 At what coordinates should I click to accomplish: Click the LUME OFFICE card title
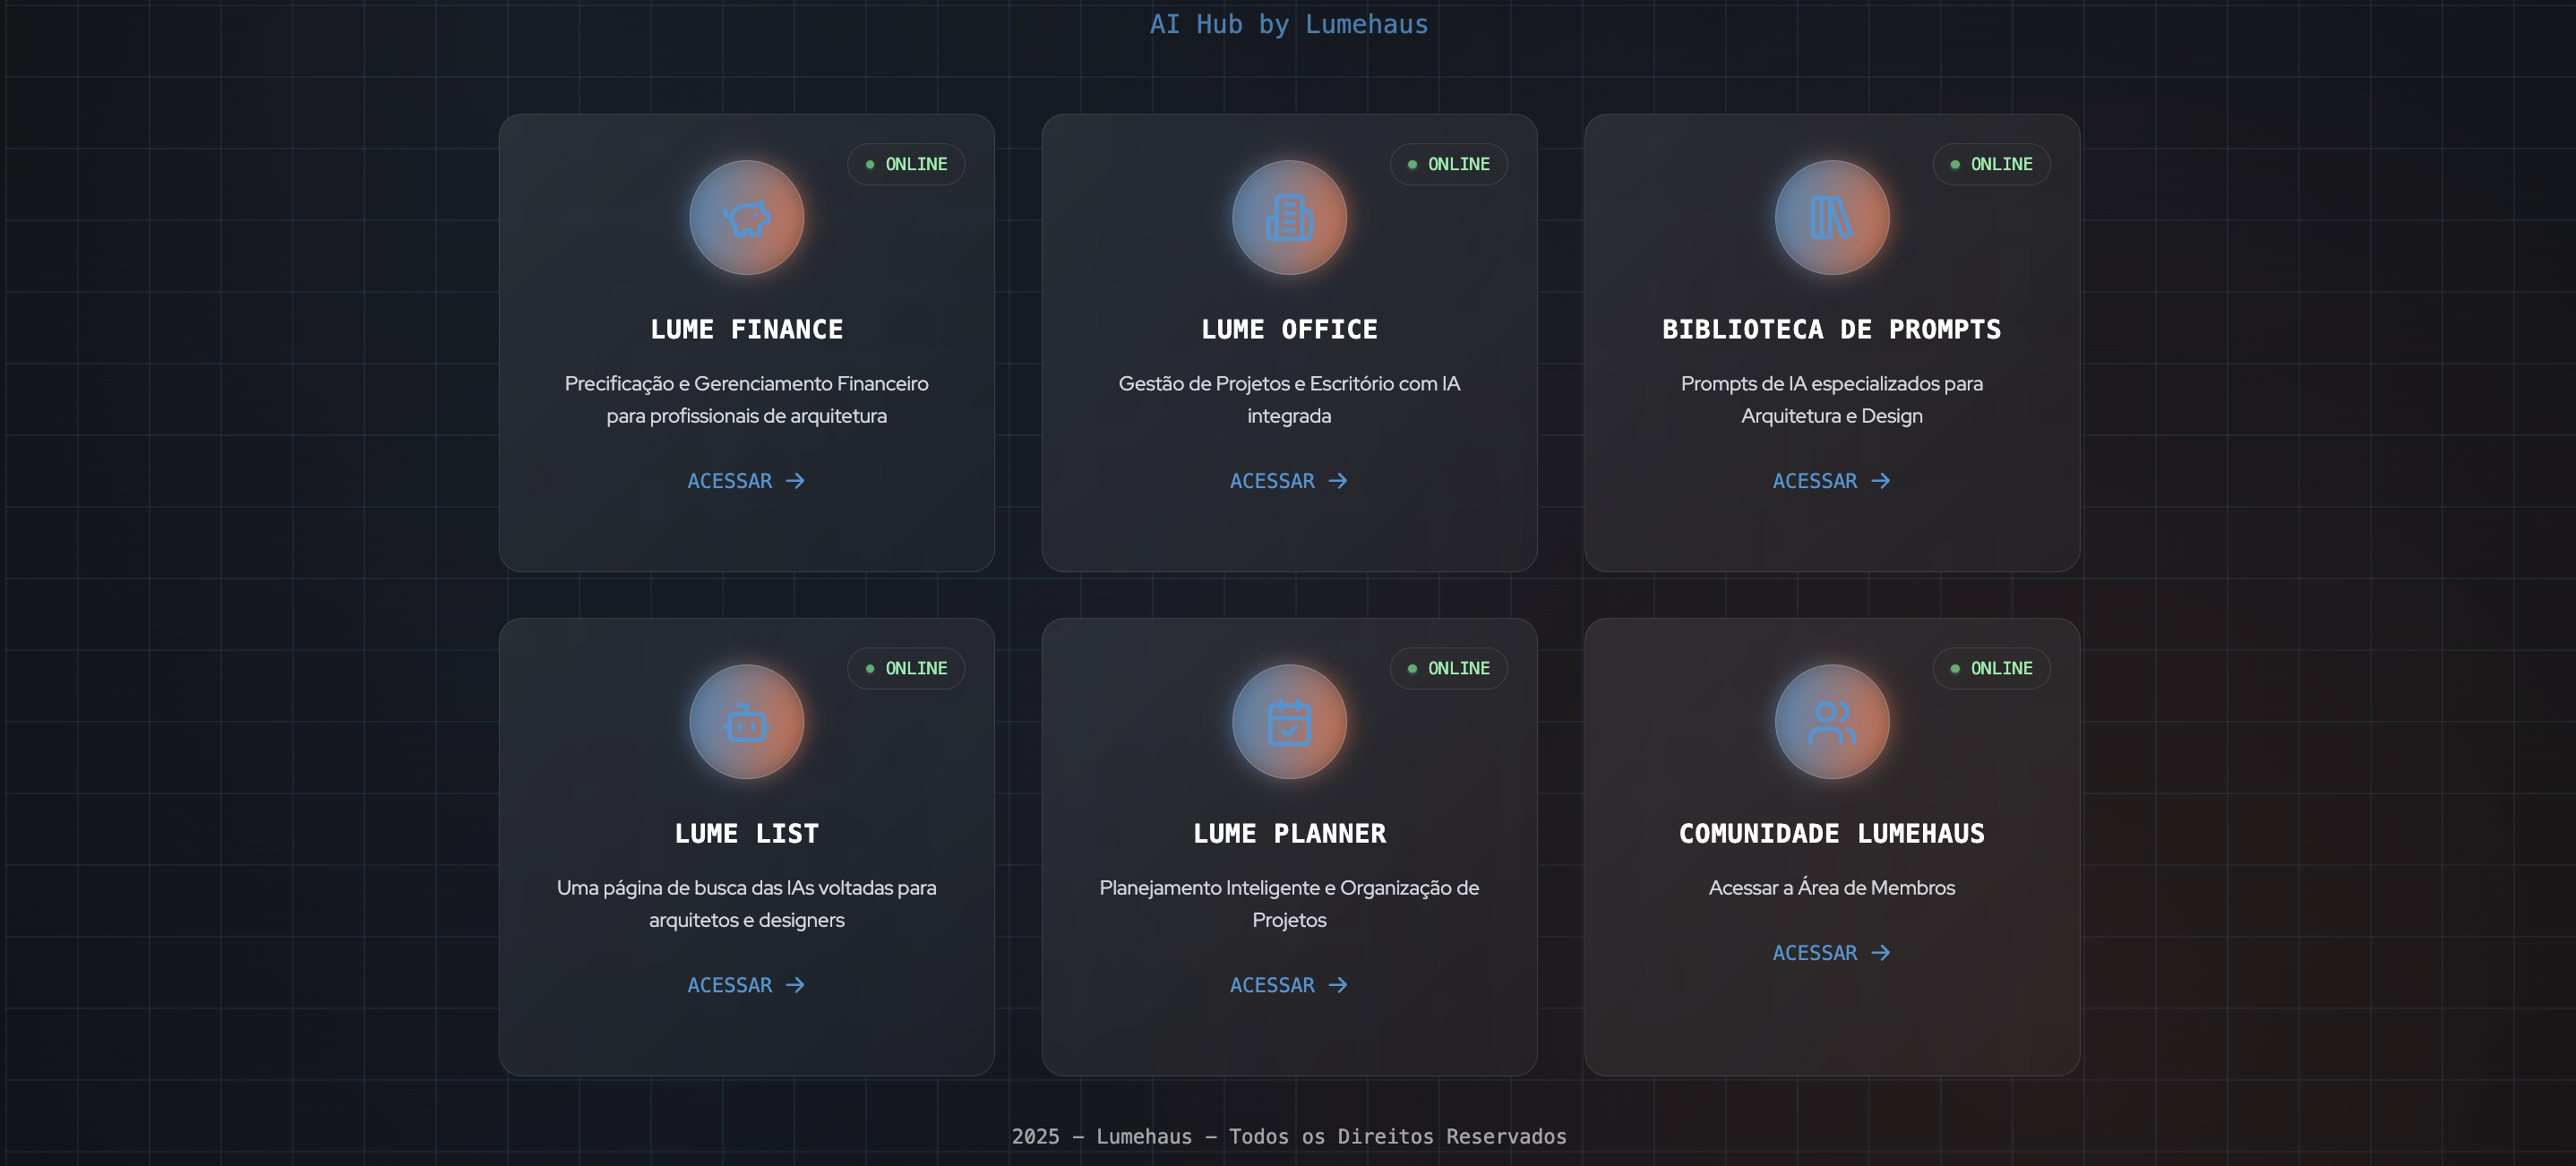(1289, 329)
